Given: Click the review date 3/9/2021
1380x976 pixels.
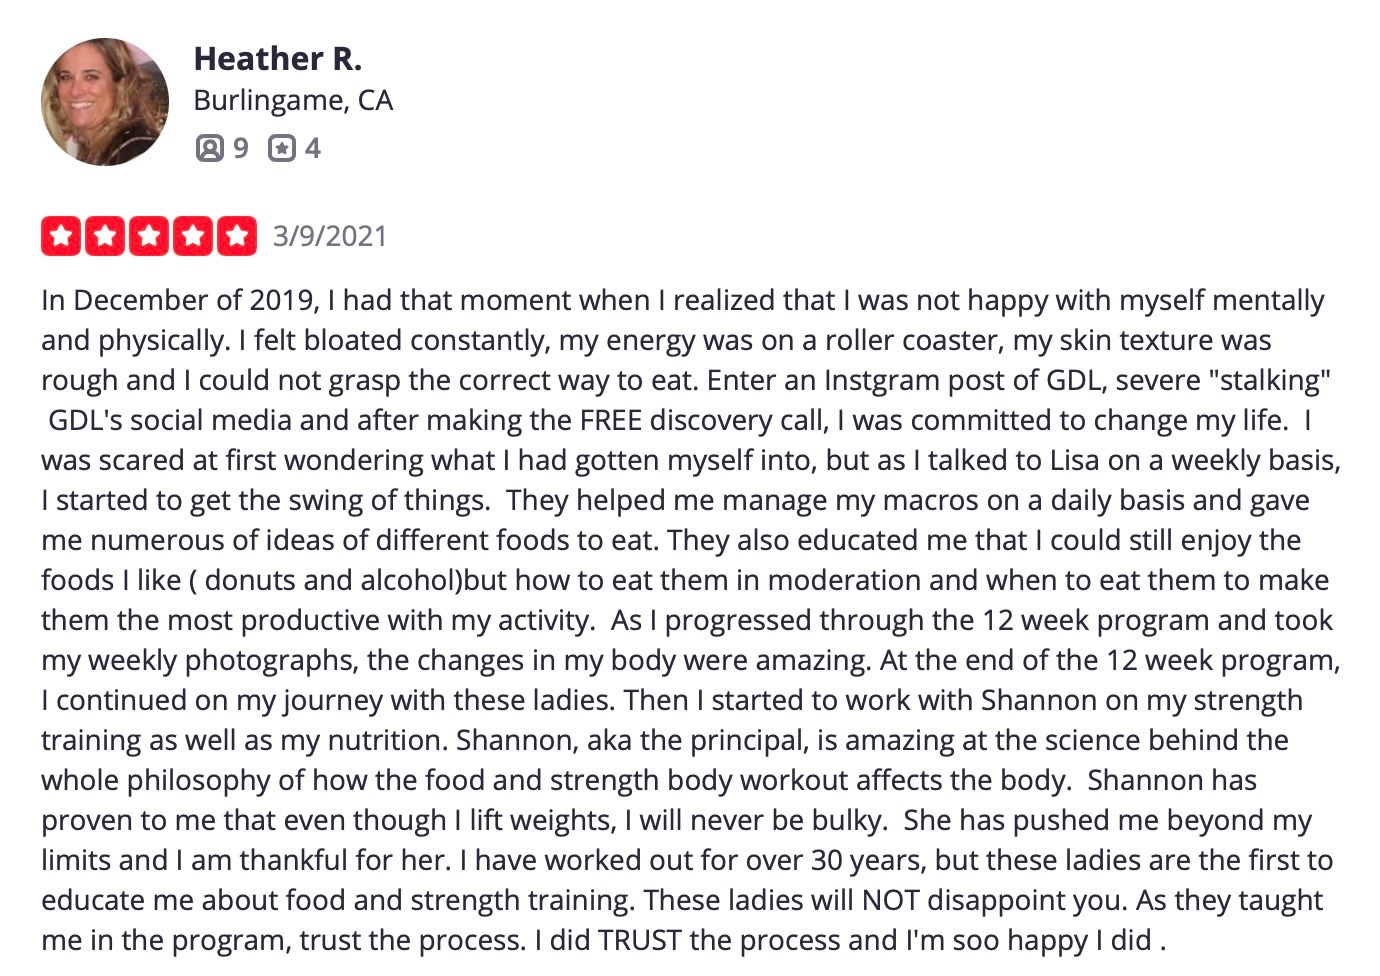Looking at the screenshot, I should (330, 236).
